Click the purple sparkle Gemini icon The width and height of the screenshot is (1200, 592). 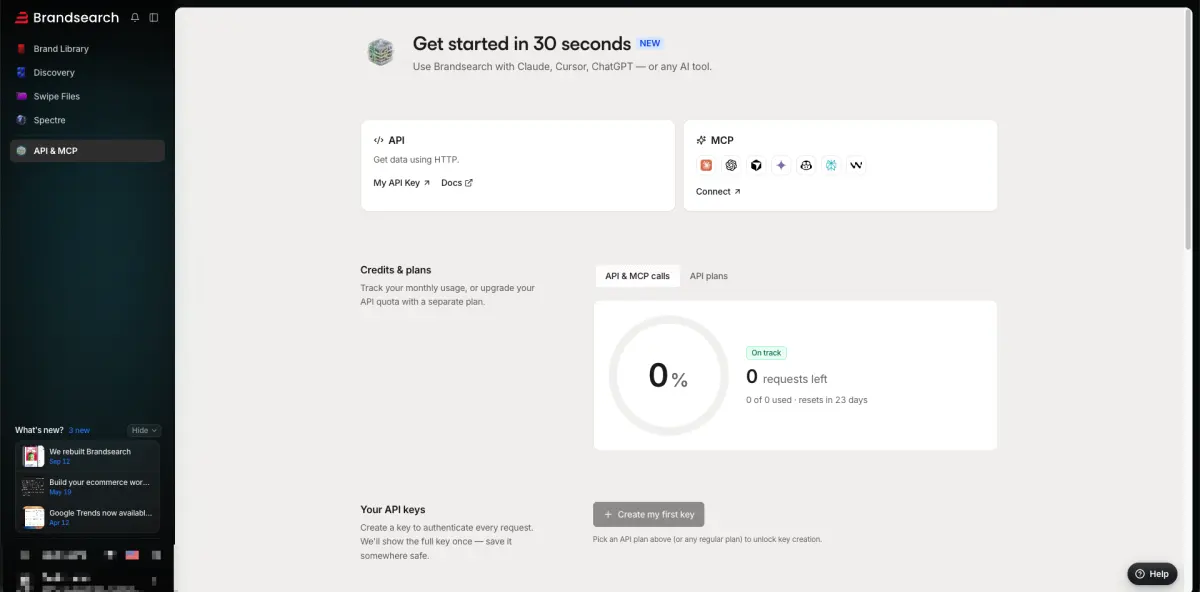click(x=781, y=165)
